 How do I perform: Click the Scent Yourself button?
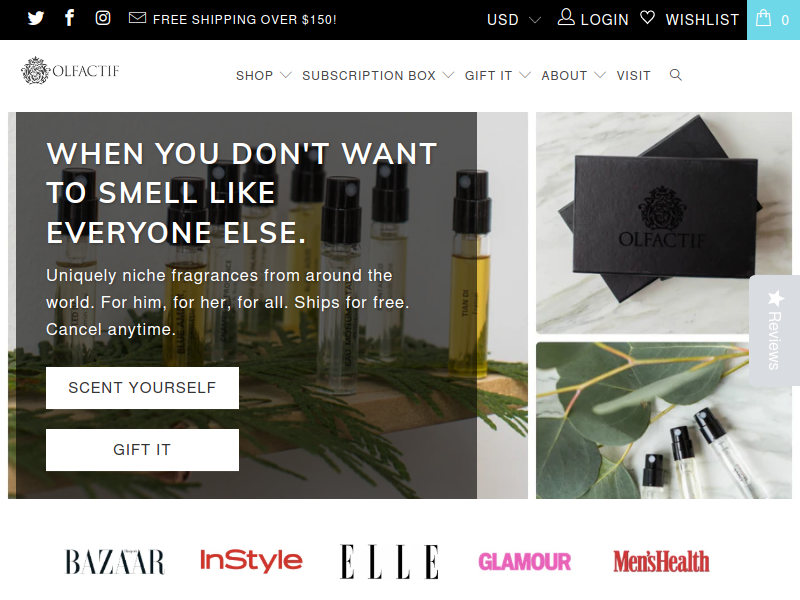pos(142,388)
